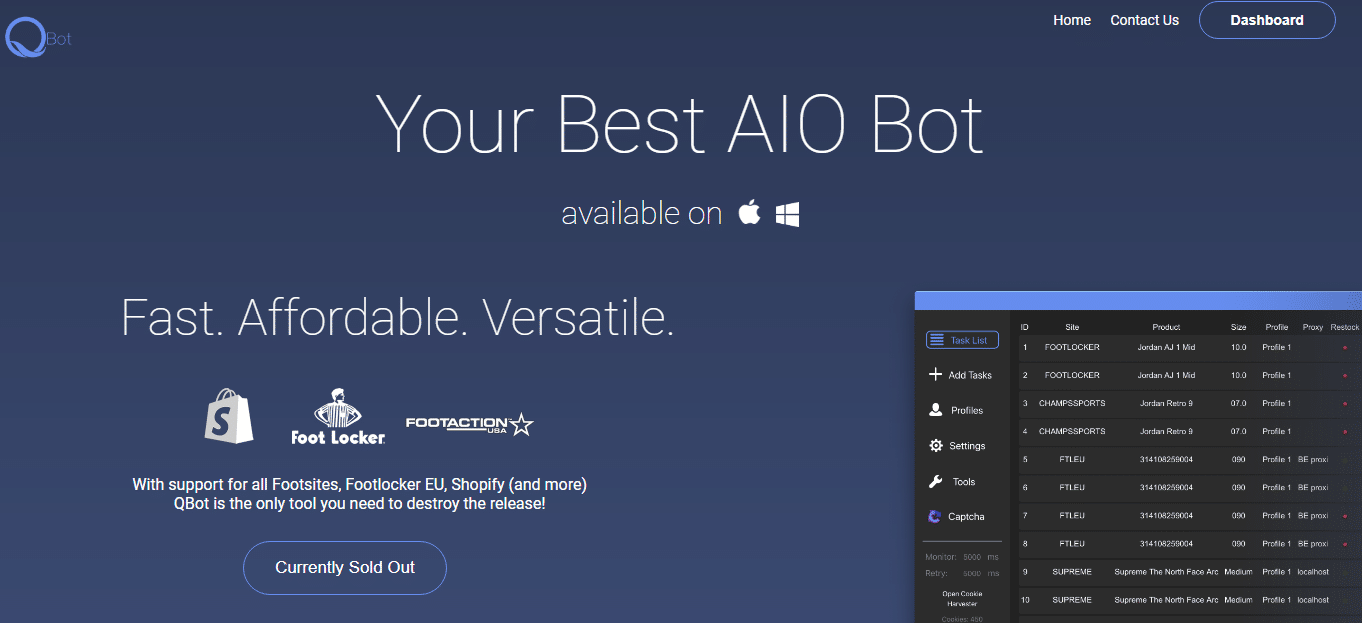Click the gear icon beside Settings
Image resolution: width=1362 pixels, height=623 pixels.
[936, 446]
